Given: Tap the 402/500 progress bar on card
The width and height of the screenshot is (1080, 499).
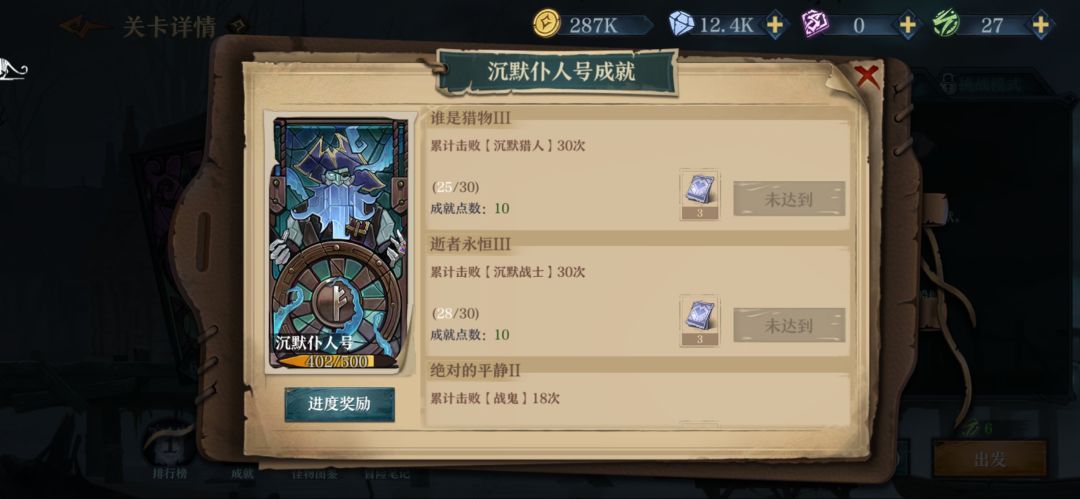Looking at the screenshot, I should [329, 361].
